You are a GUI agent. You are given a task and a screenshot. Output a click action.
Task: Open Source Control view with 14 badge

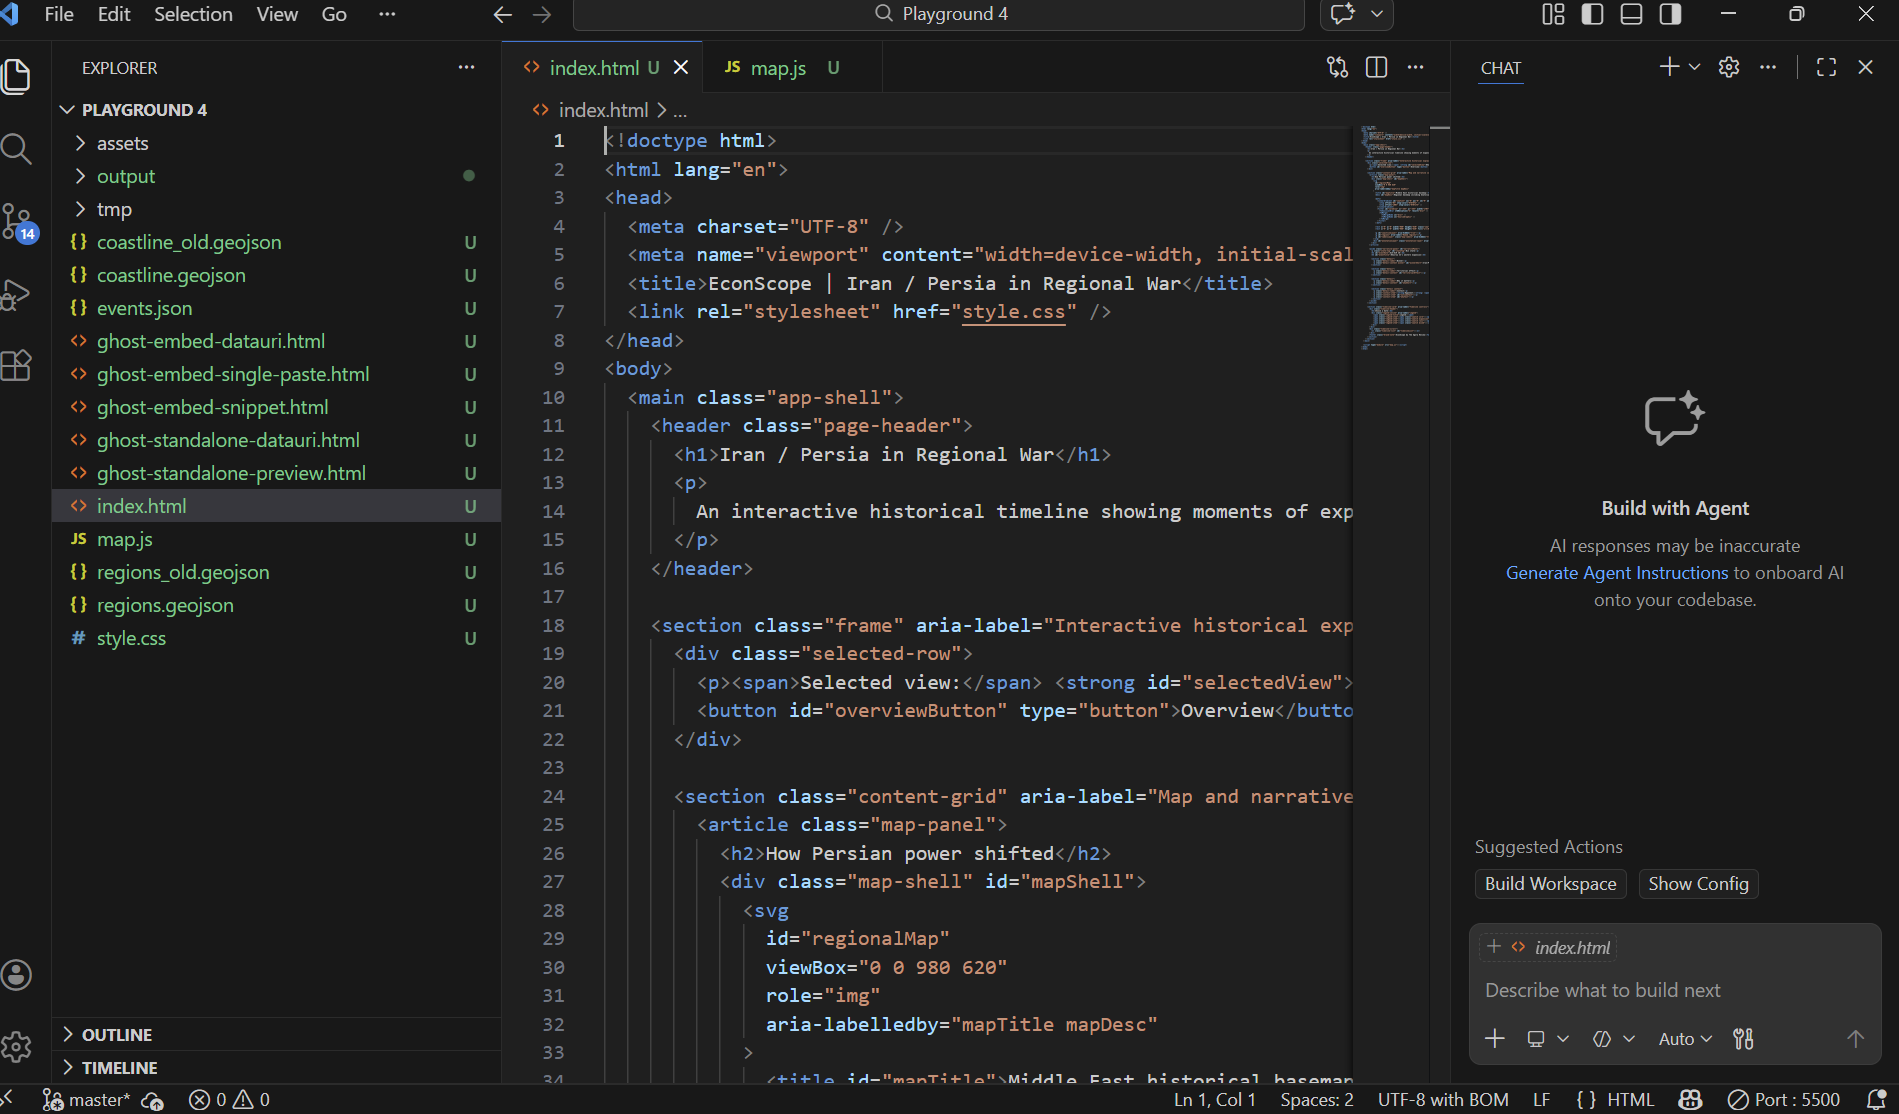coord(17,221)
